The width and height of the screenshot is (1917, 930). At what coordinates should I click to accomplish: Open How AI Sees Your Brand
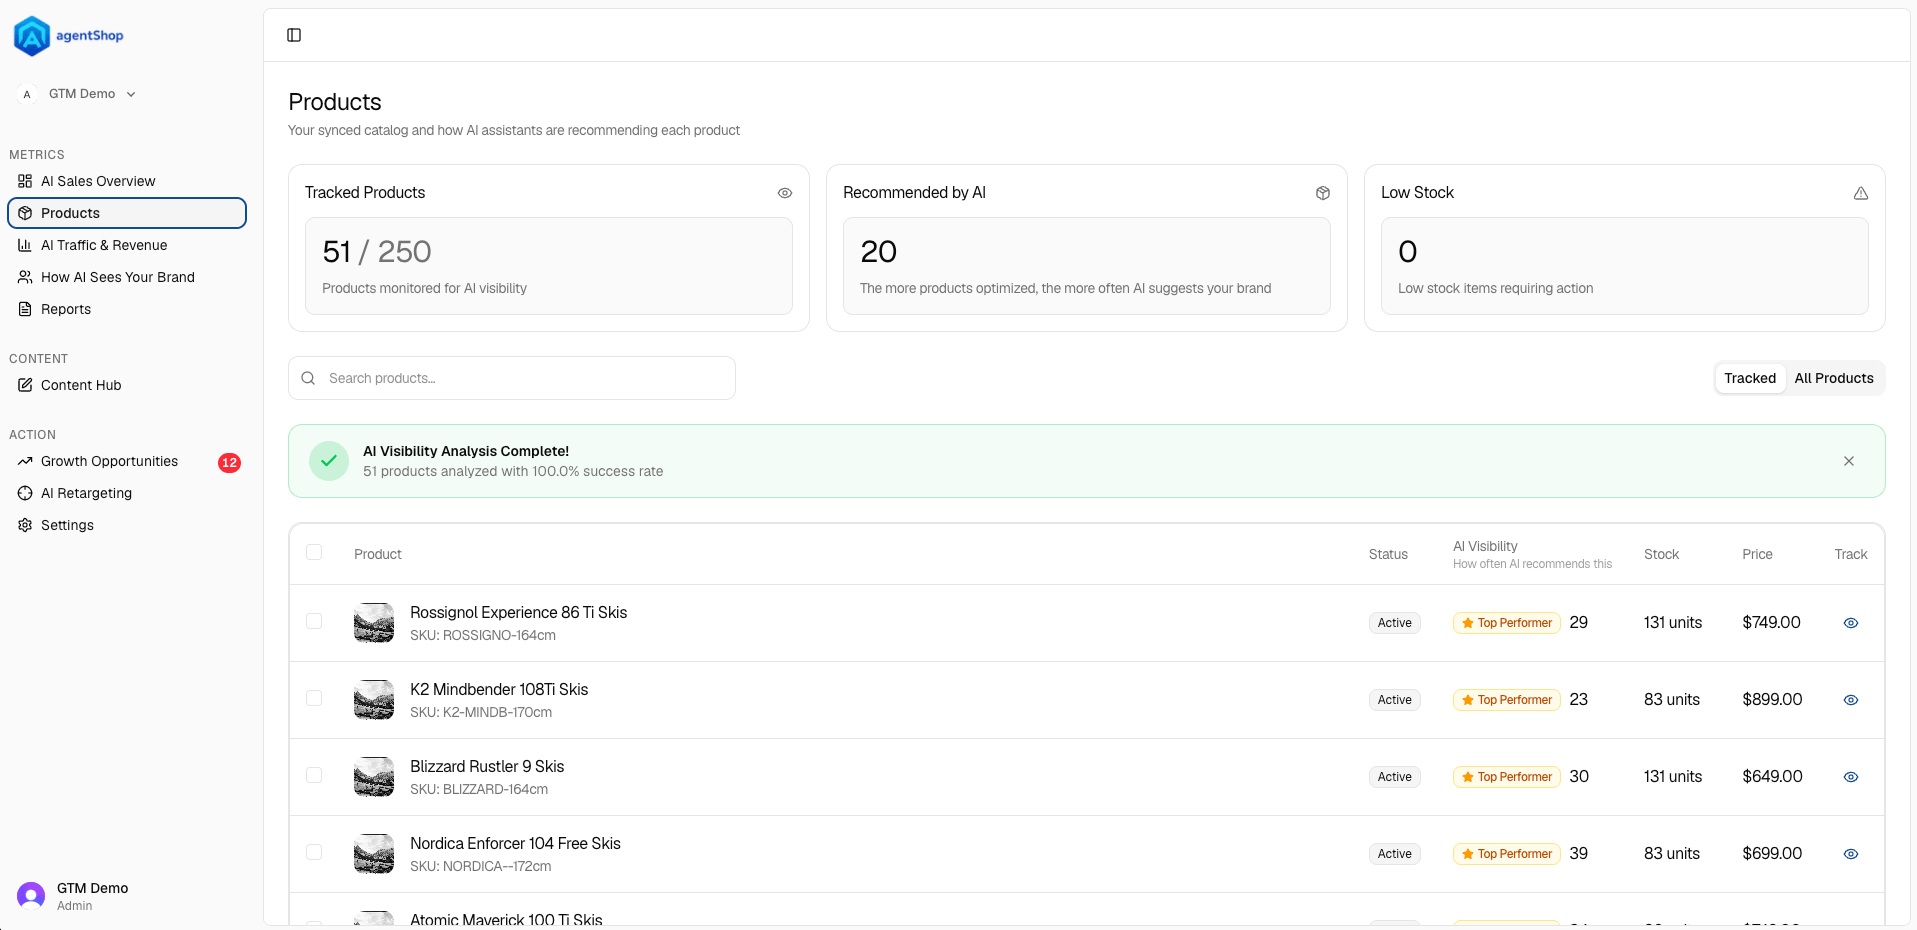127,277
